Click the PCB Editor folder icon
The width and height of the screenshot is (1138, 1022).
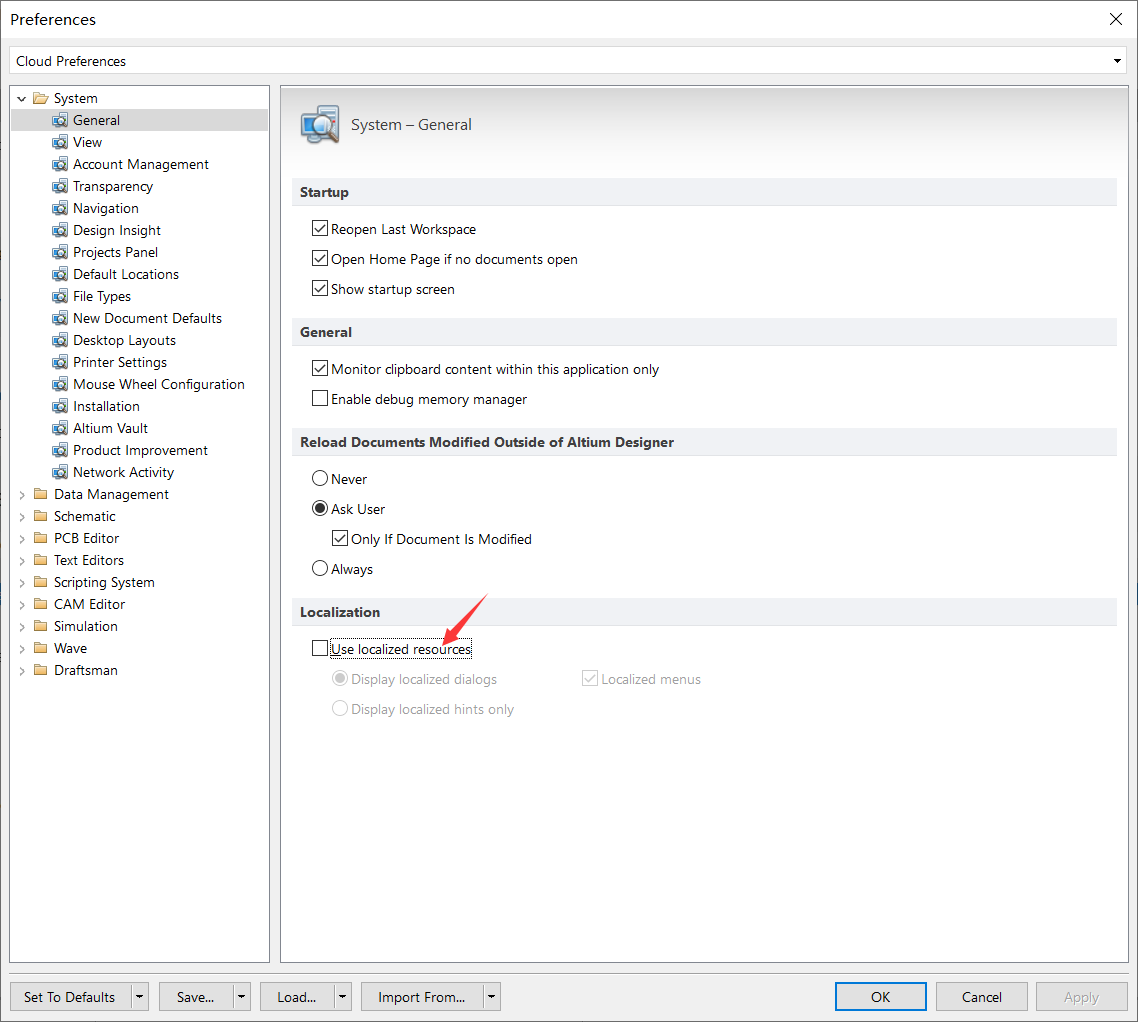pos(41,539)
